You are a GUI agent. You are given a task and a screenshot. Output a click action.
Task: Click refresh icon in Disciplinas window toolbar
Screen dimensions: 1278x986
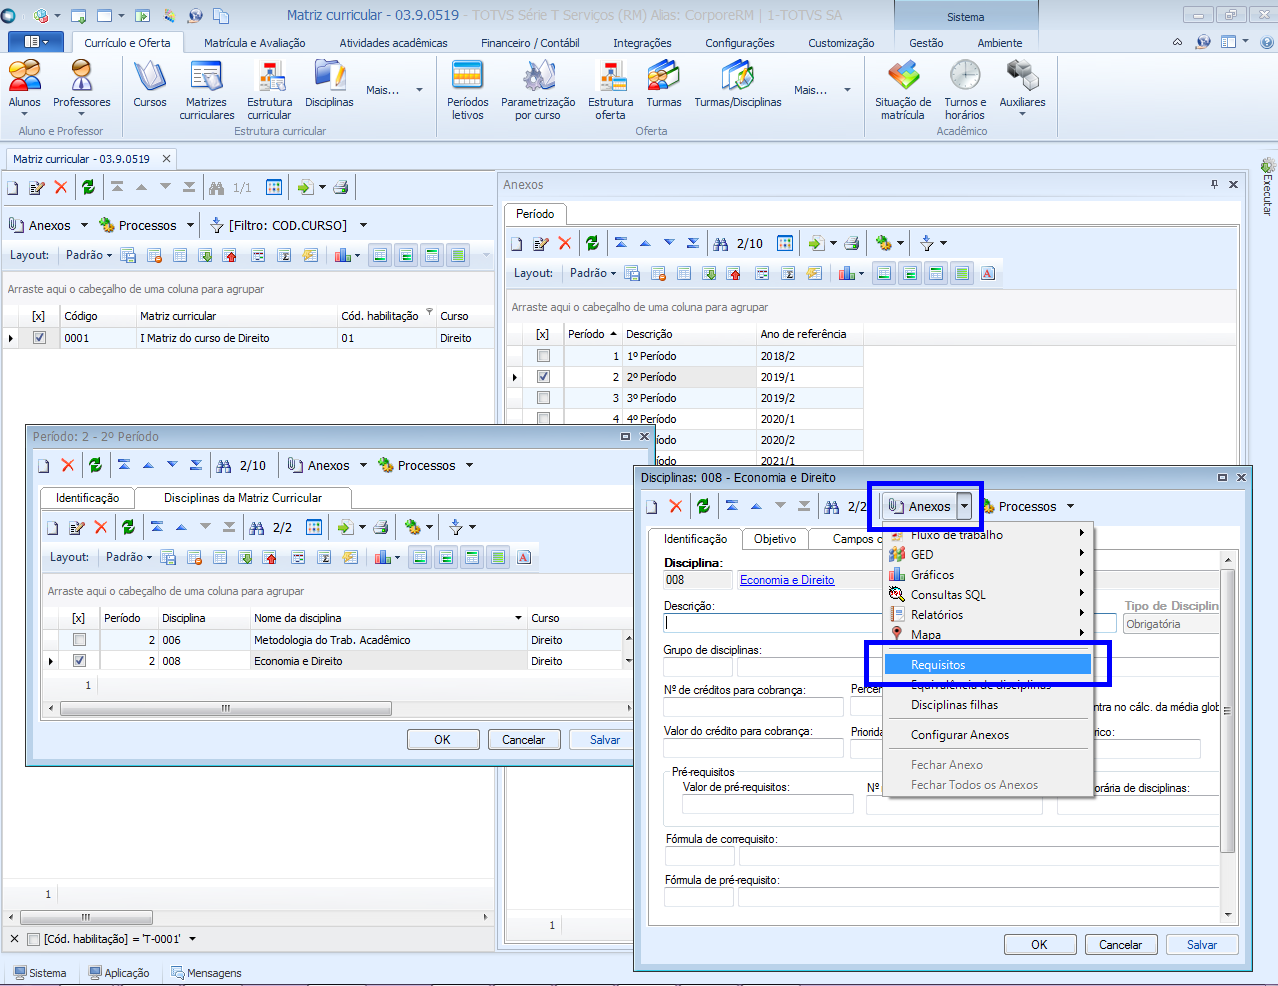tap(703, 506)
